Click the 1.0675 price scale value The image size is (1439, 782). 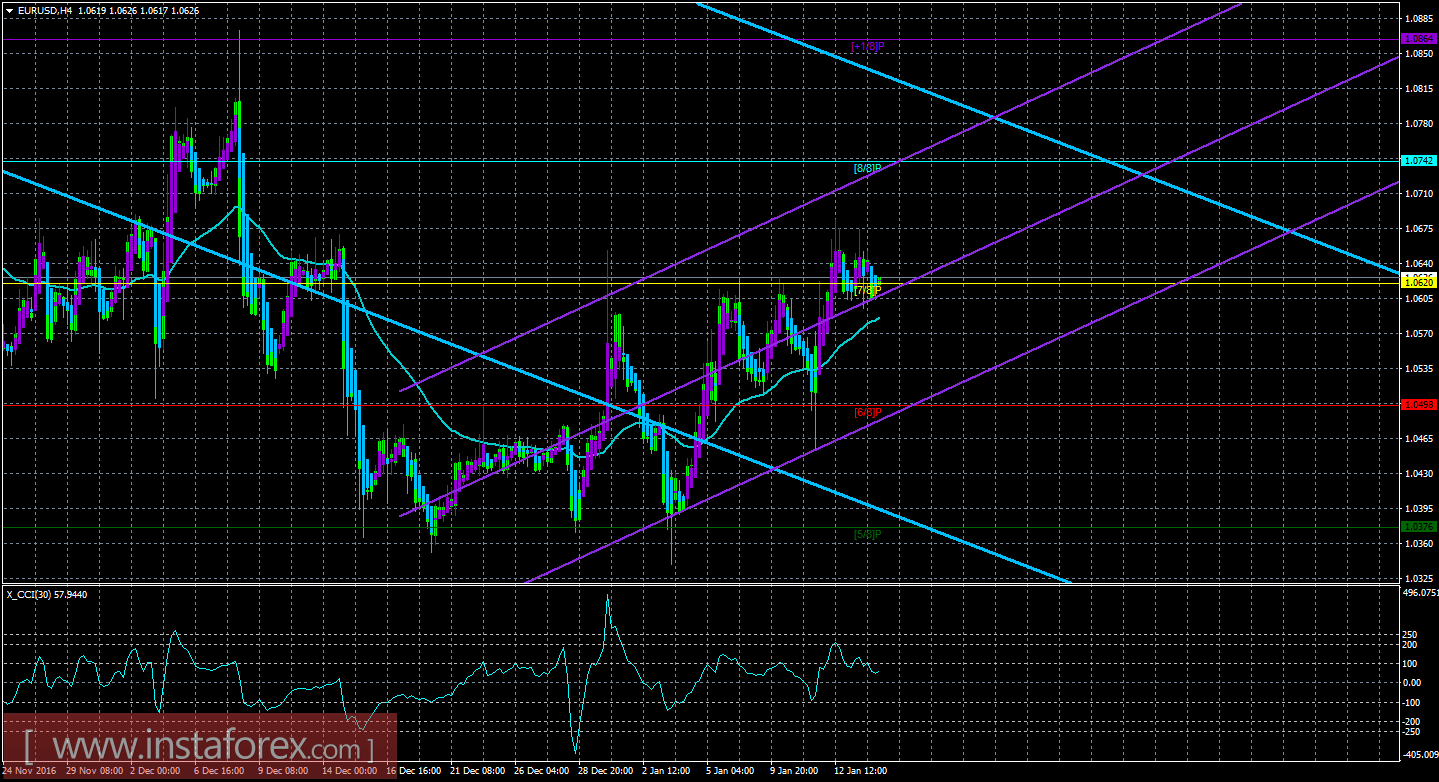[x=1420, y=229]
